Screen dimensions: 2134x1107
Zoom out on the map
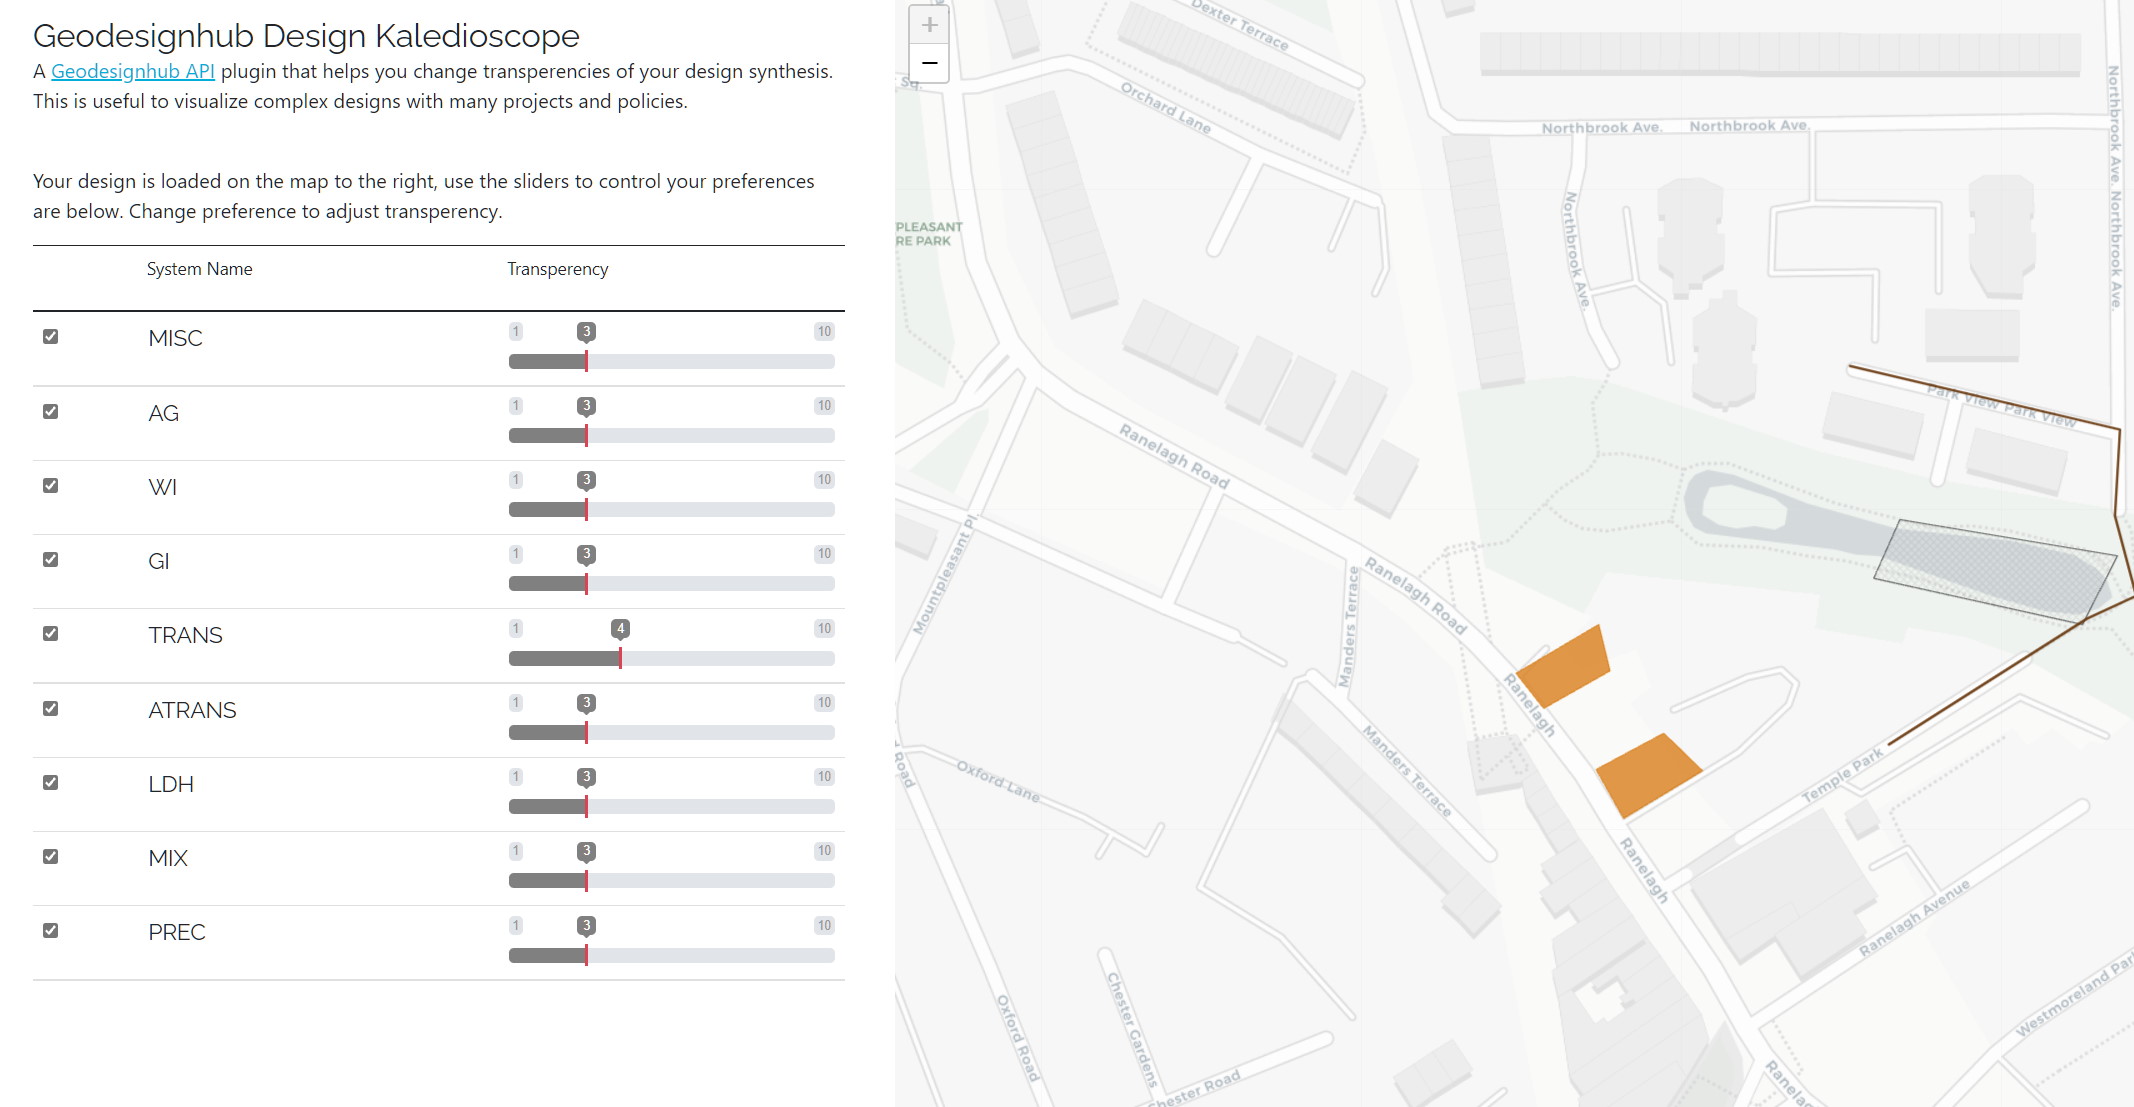coord(929,63)
